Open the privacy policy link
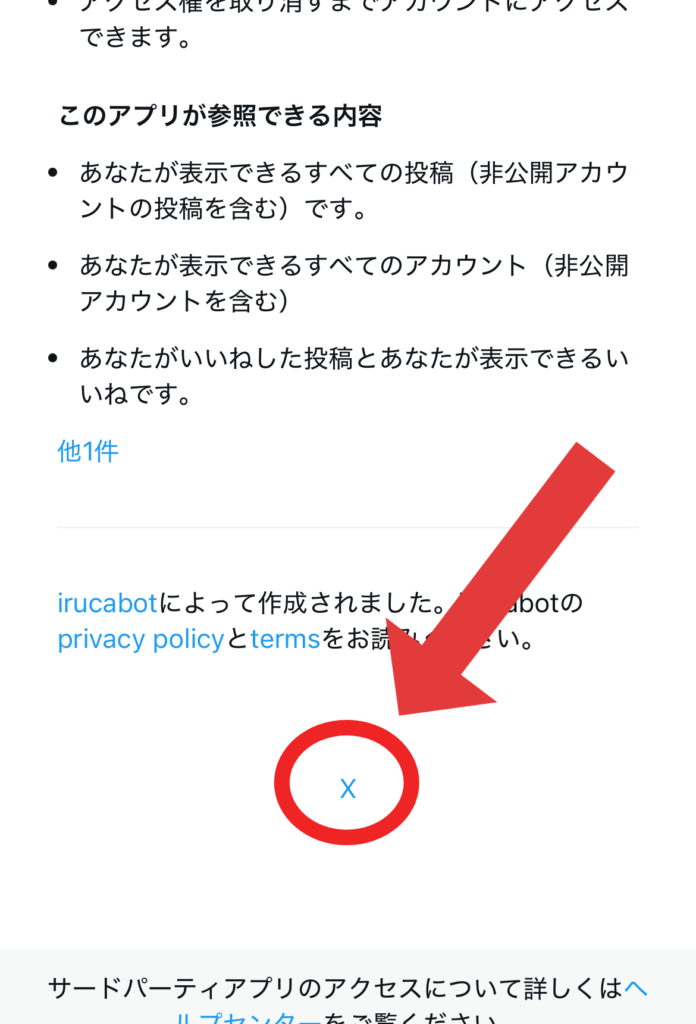696x1024 pixels. (141, 639)
